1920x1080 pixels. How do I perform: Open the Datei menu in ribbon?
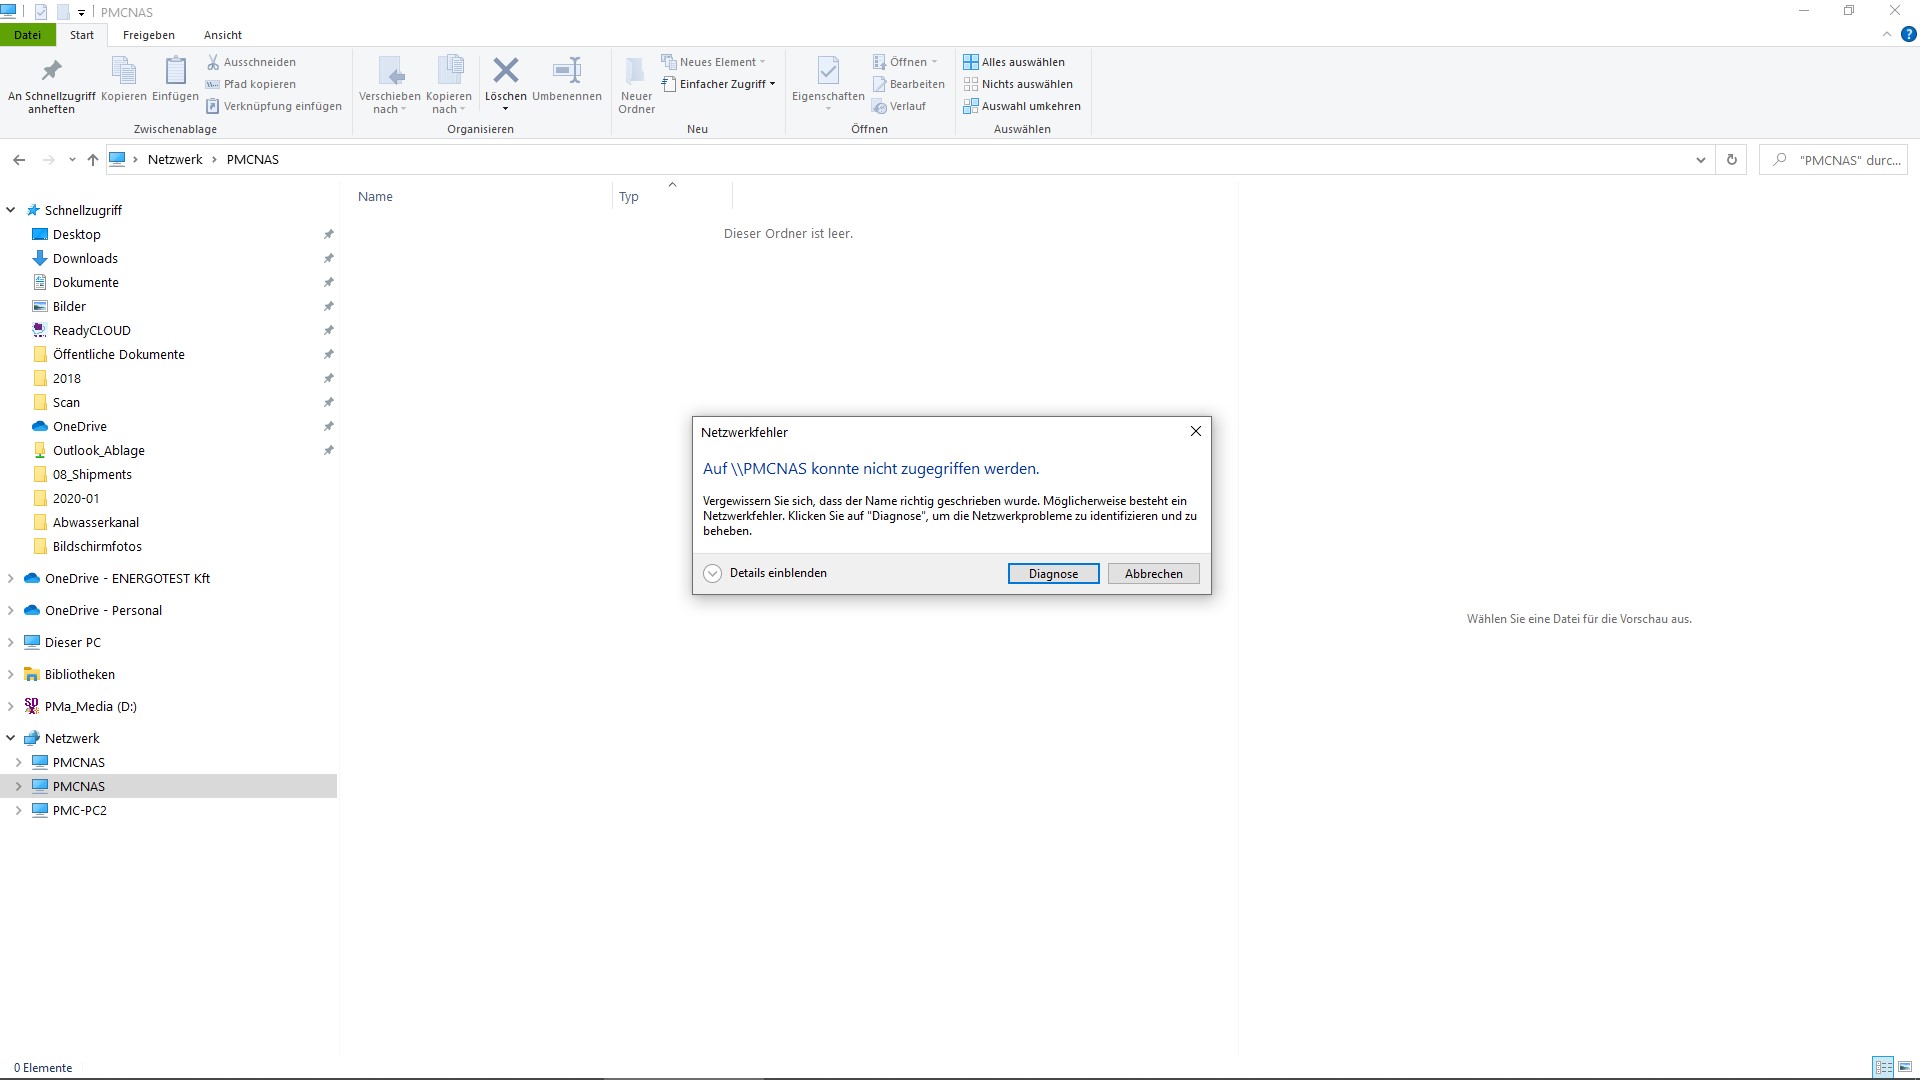tap(29, 34)
